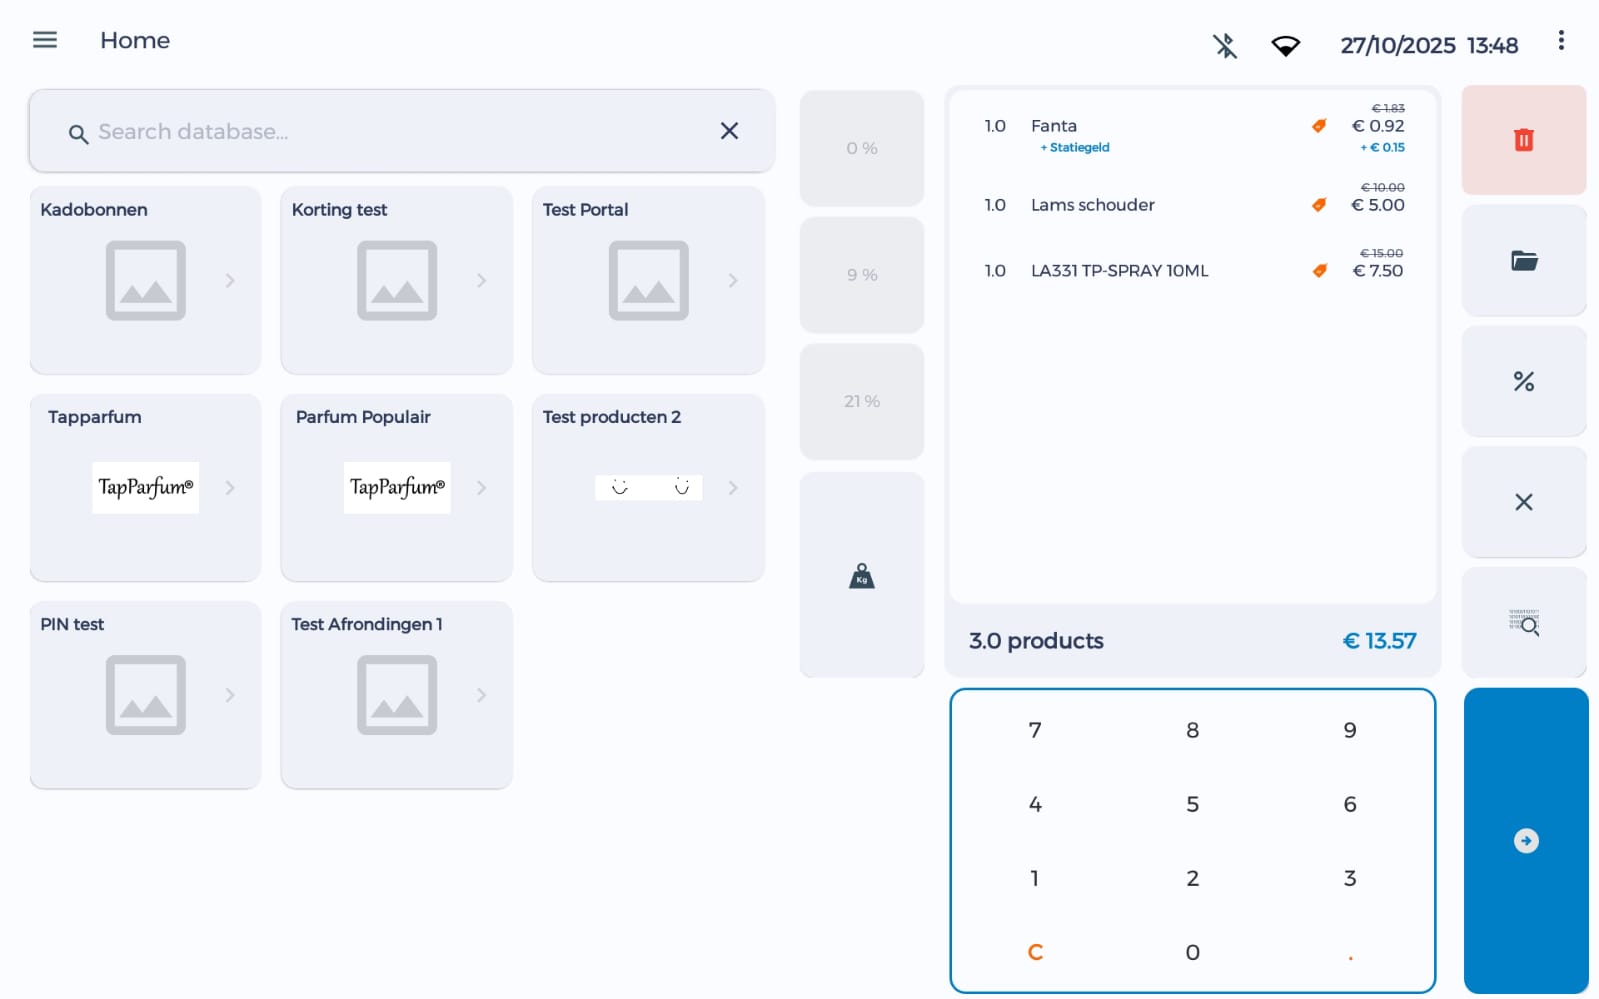Proceed to checkout with blue arrow button

click(x=1525, y=841)
